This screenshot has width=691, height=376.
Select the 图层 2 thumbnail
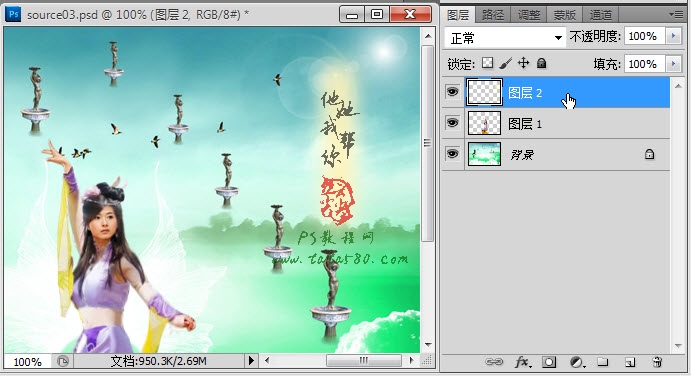484,92
